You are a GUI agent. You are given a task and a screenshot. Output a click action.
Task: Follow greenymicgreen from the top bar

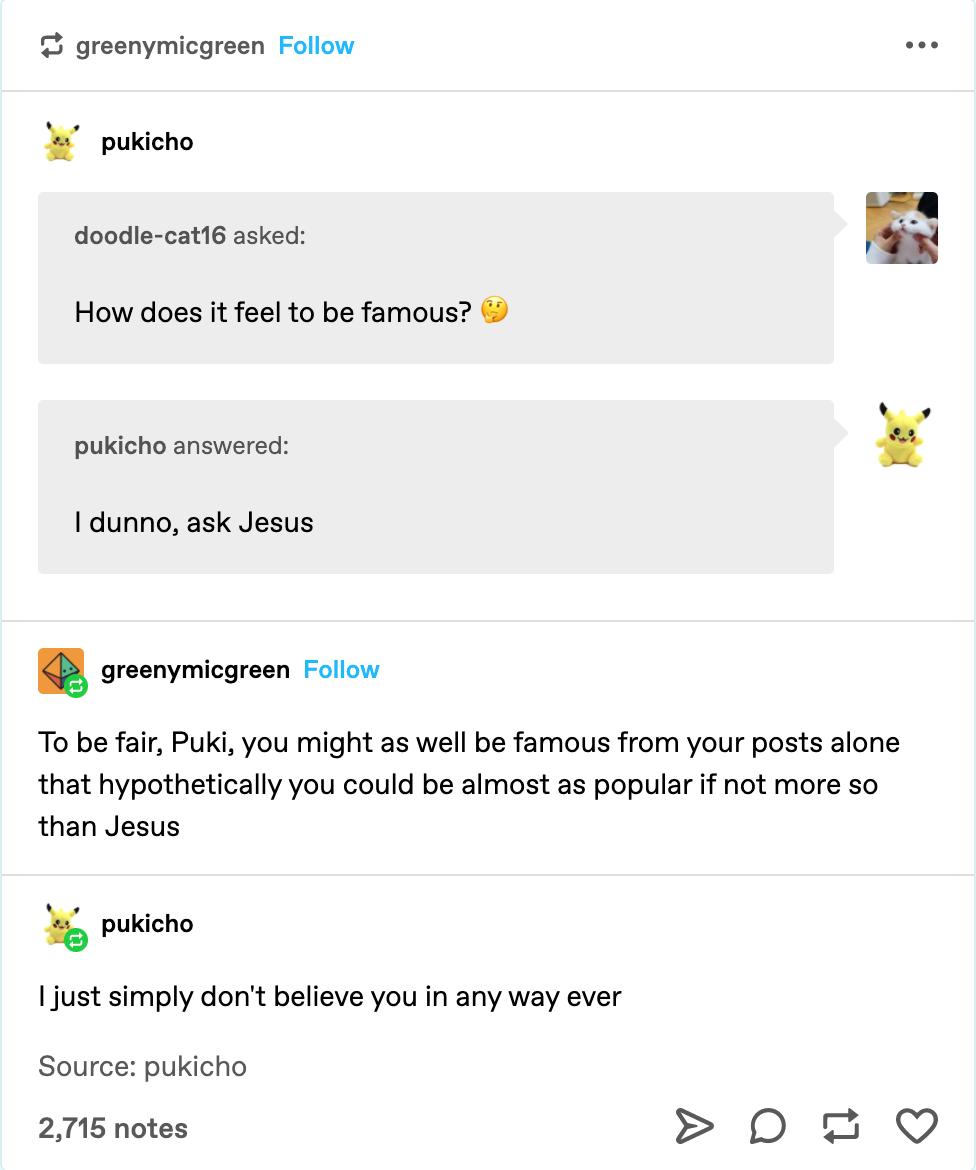[316, 45]
